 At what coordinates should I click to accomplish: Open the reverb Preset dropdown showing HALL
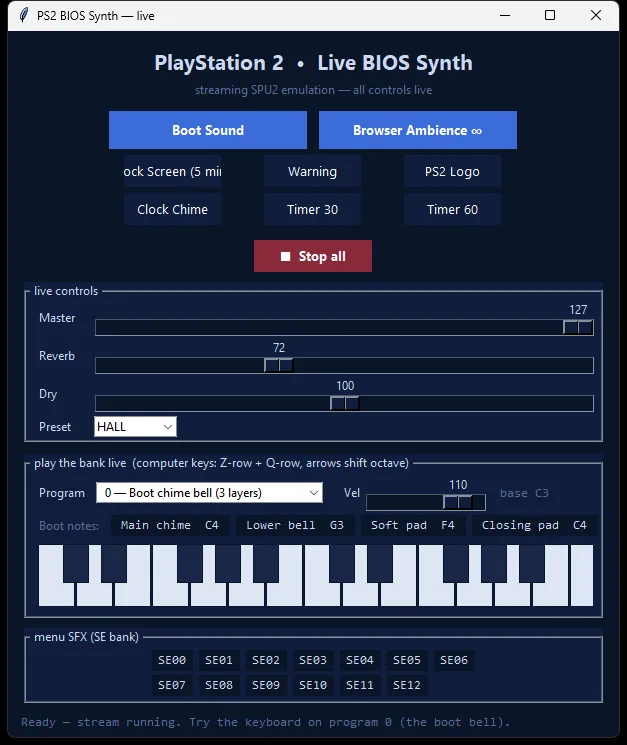[135, 427]
